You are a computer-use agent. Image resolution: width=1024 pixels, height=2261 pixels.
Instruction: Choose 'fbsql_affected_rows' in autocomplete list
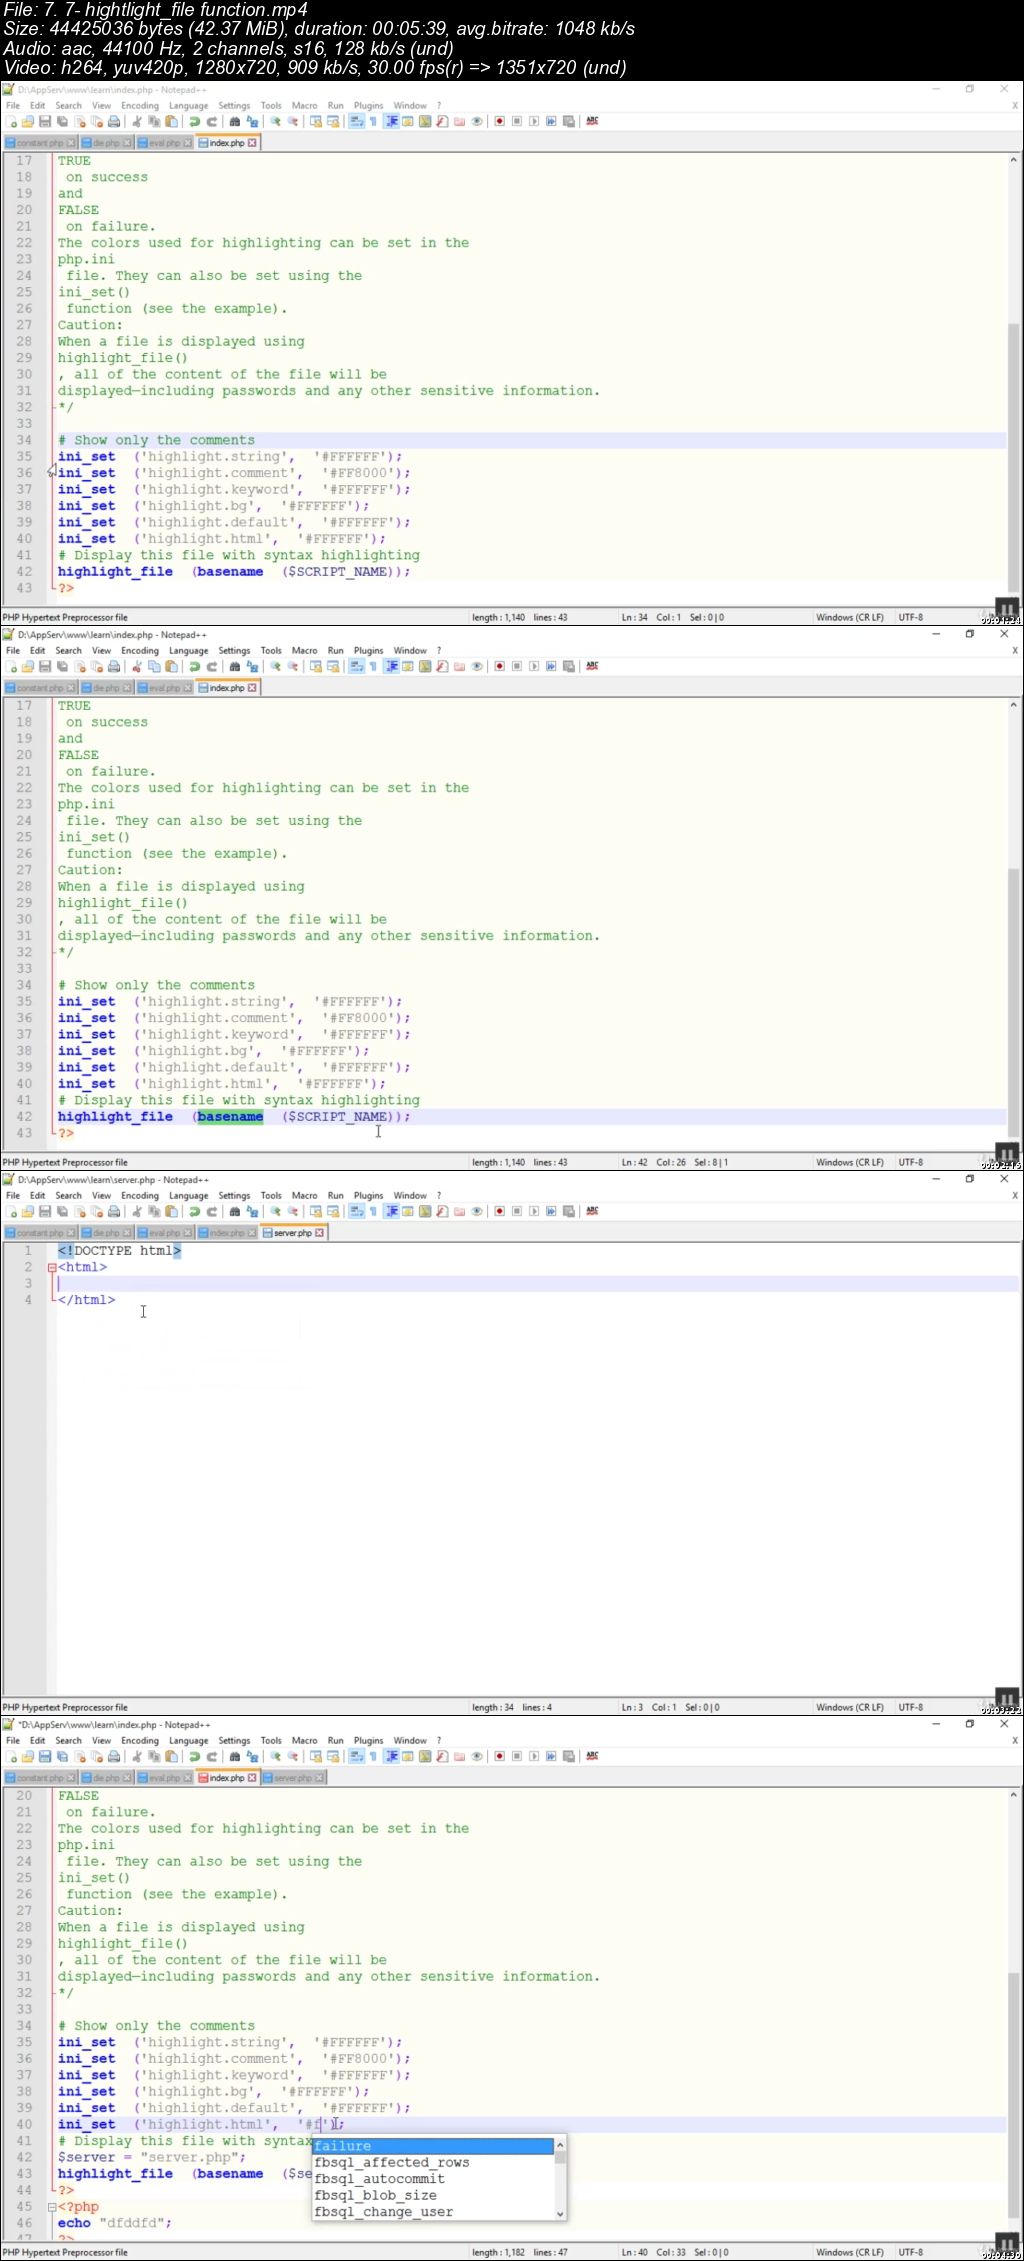[433, 2162]
